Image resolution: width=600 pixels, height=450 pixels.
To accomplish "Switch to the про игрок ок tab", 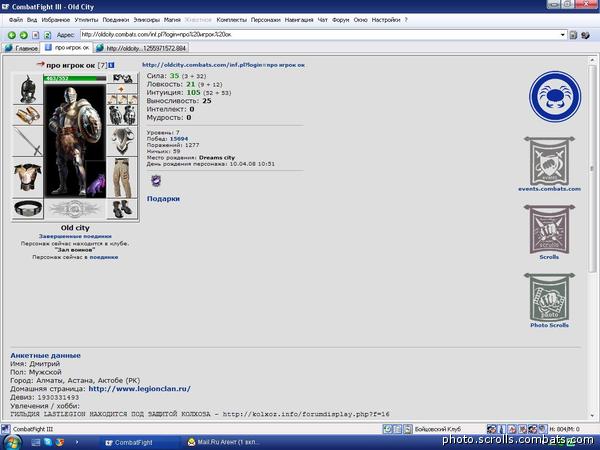I will [x=67, y=48].
